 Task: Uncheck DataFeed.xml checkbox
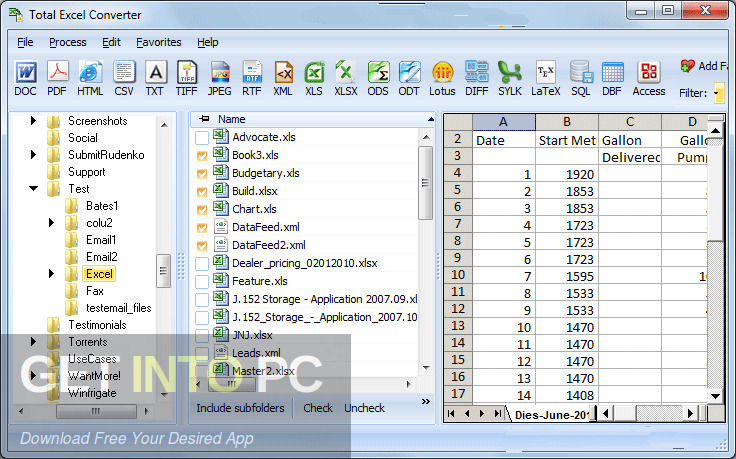tap(202, 228)
